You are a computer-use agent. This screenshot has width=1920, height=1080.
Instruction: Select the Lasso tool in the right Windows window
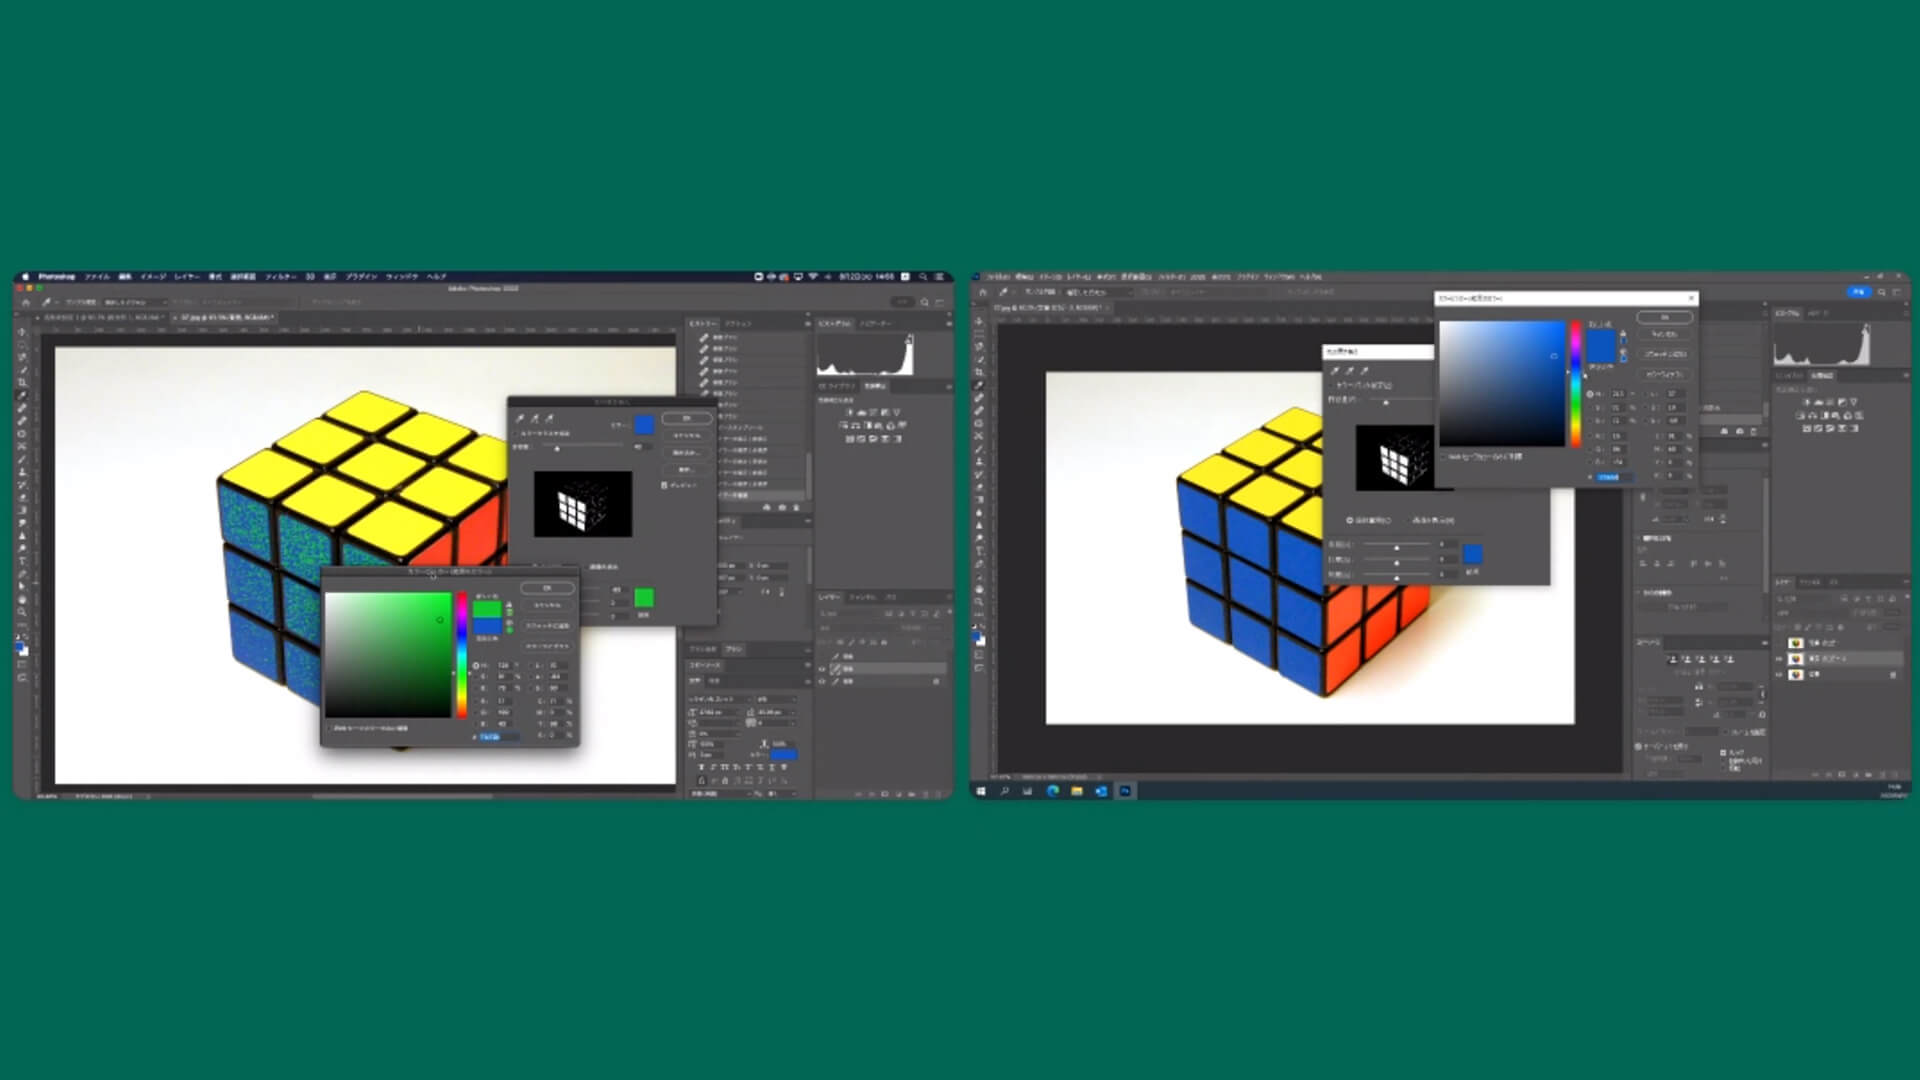click(x=979, y=347)
